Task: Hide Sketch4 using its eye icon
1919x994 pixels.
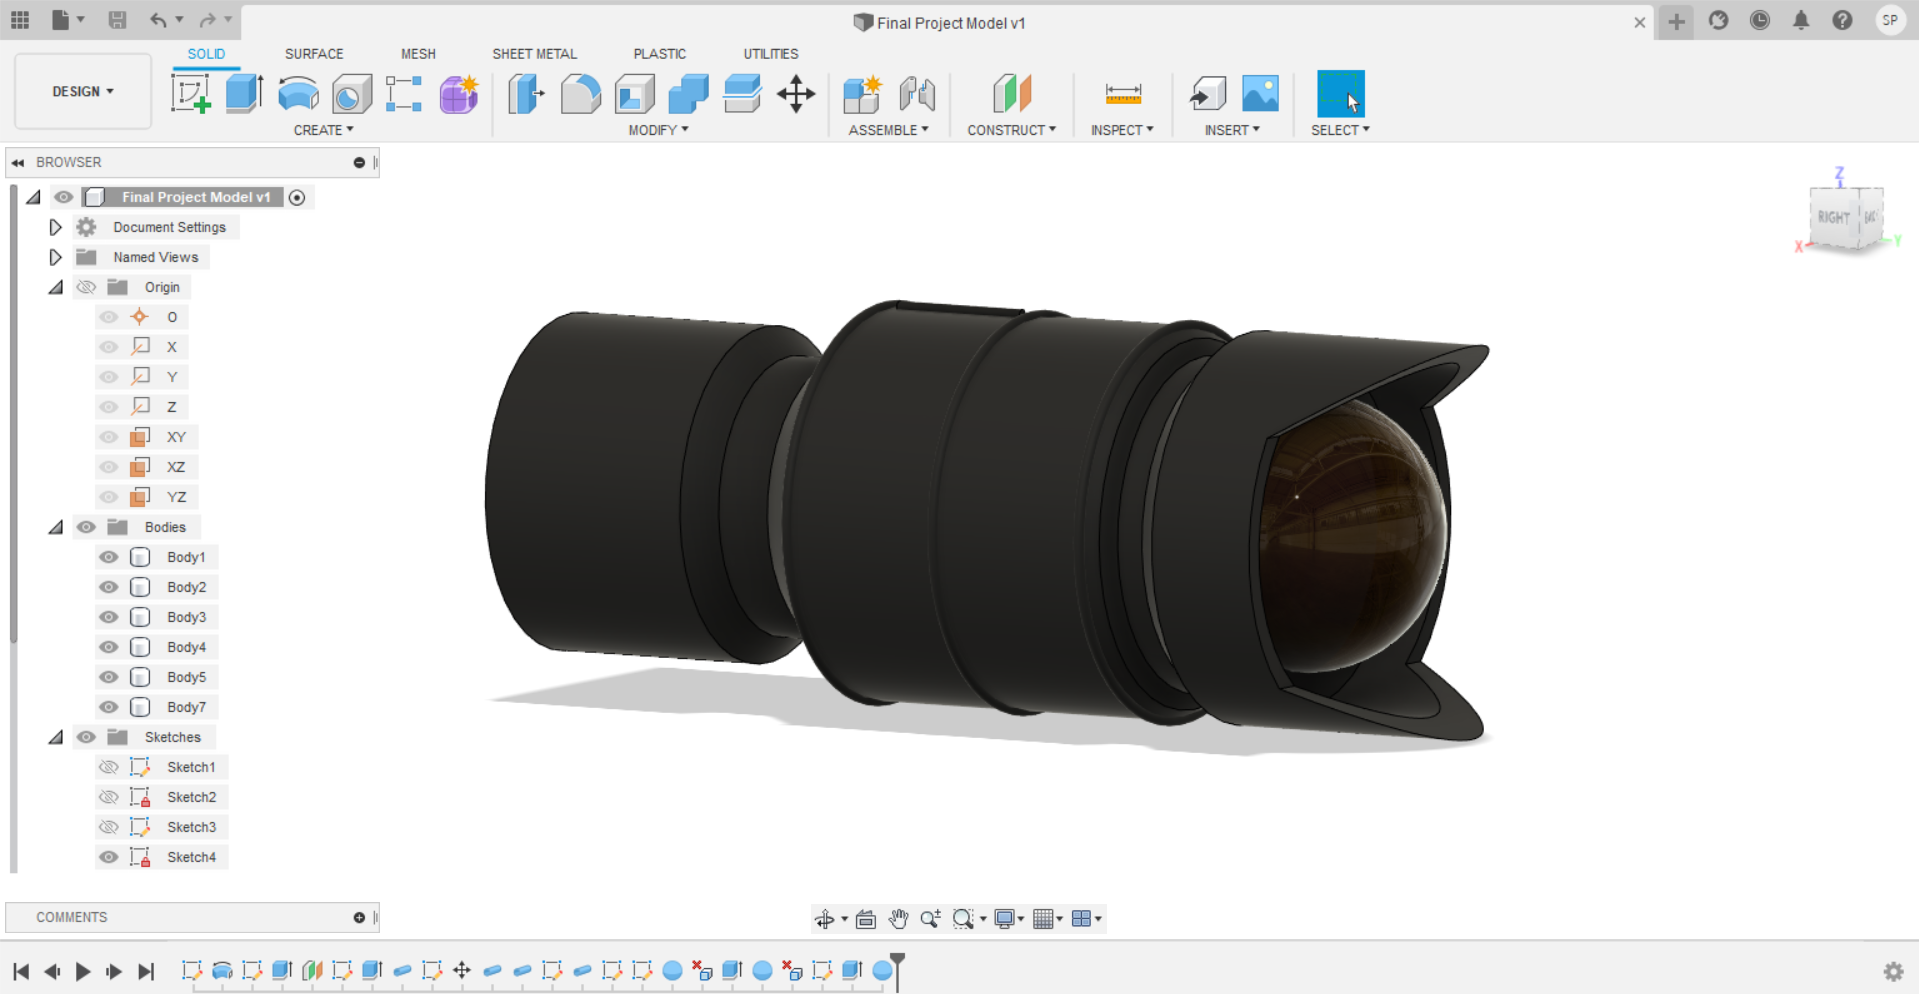Action: point(109,857)
